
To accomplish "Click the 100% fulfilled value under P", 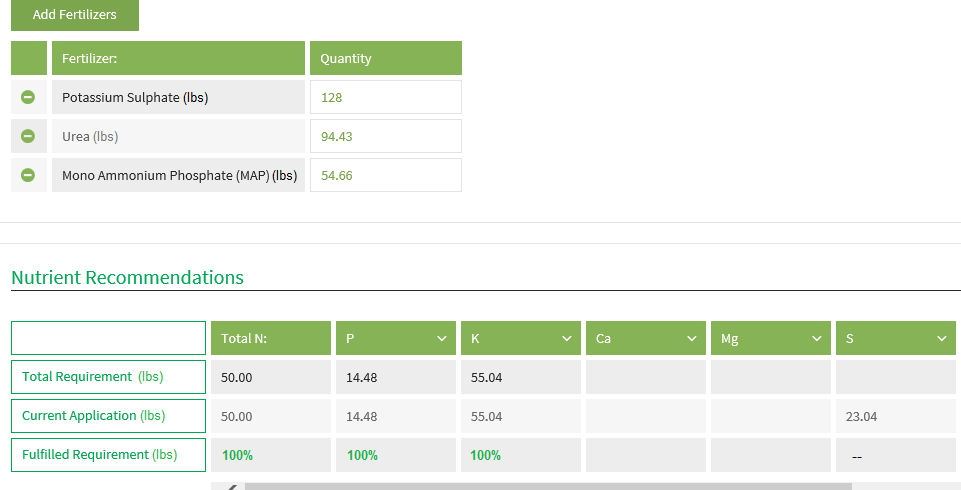I will point(362,455).
